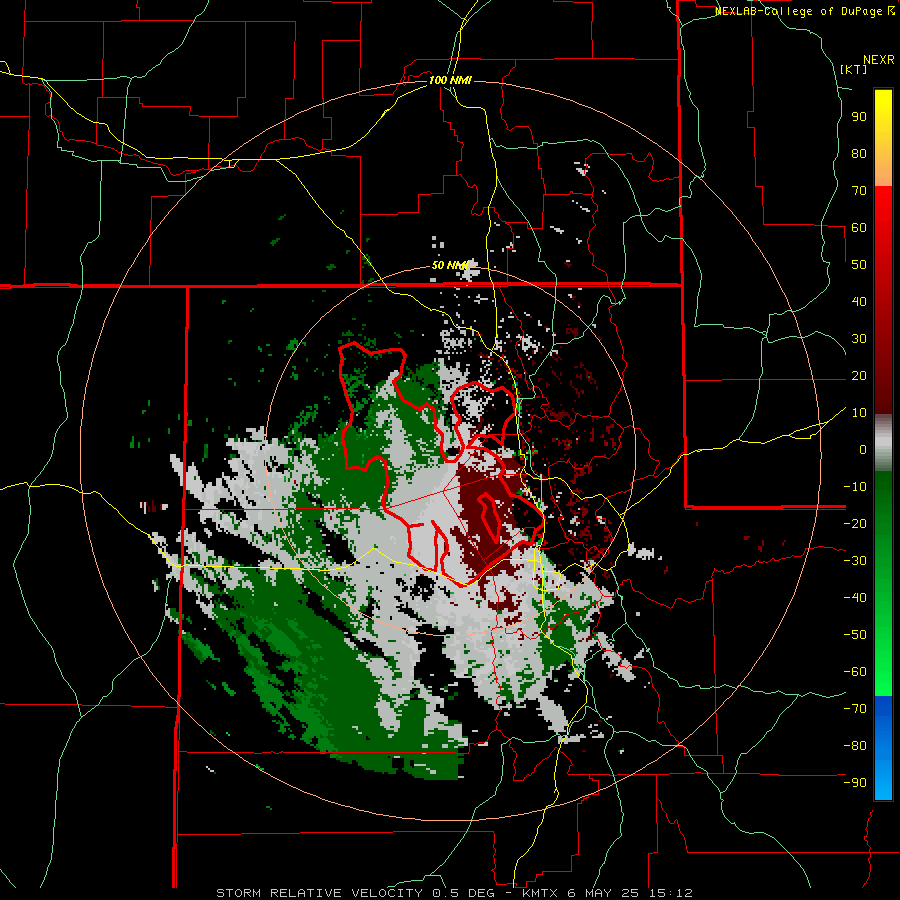Click the "100 NMI" range ring label

450,80
